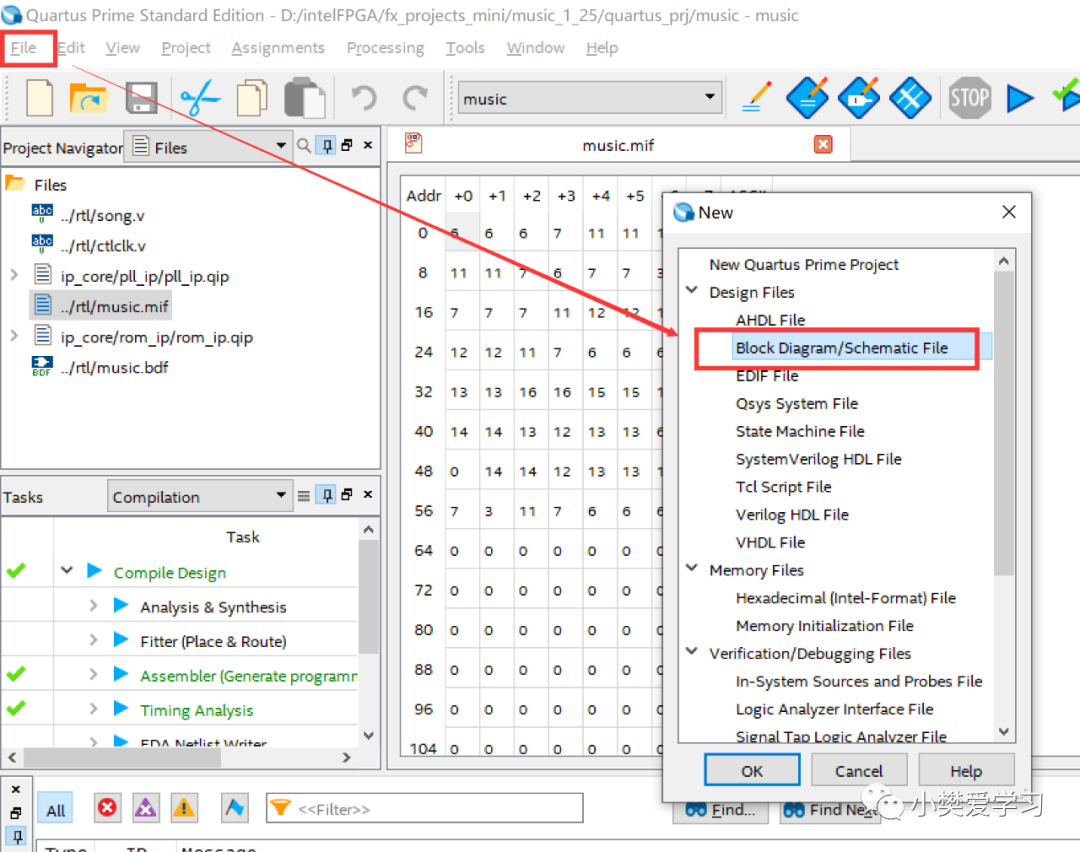This screenshot has height=852, width=1080.
Task: Select New Quartus Prime Project entry
Action: click(x=804, y=264)
